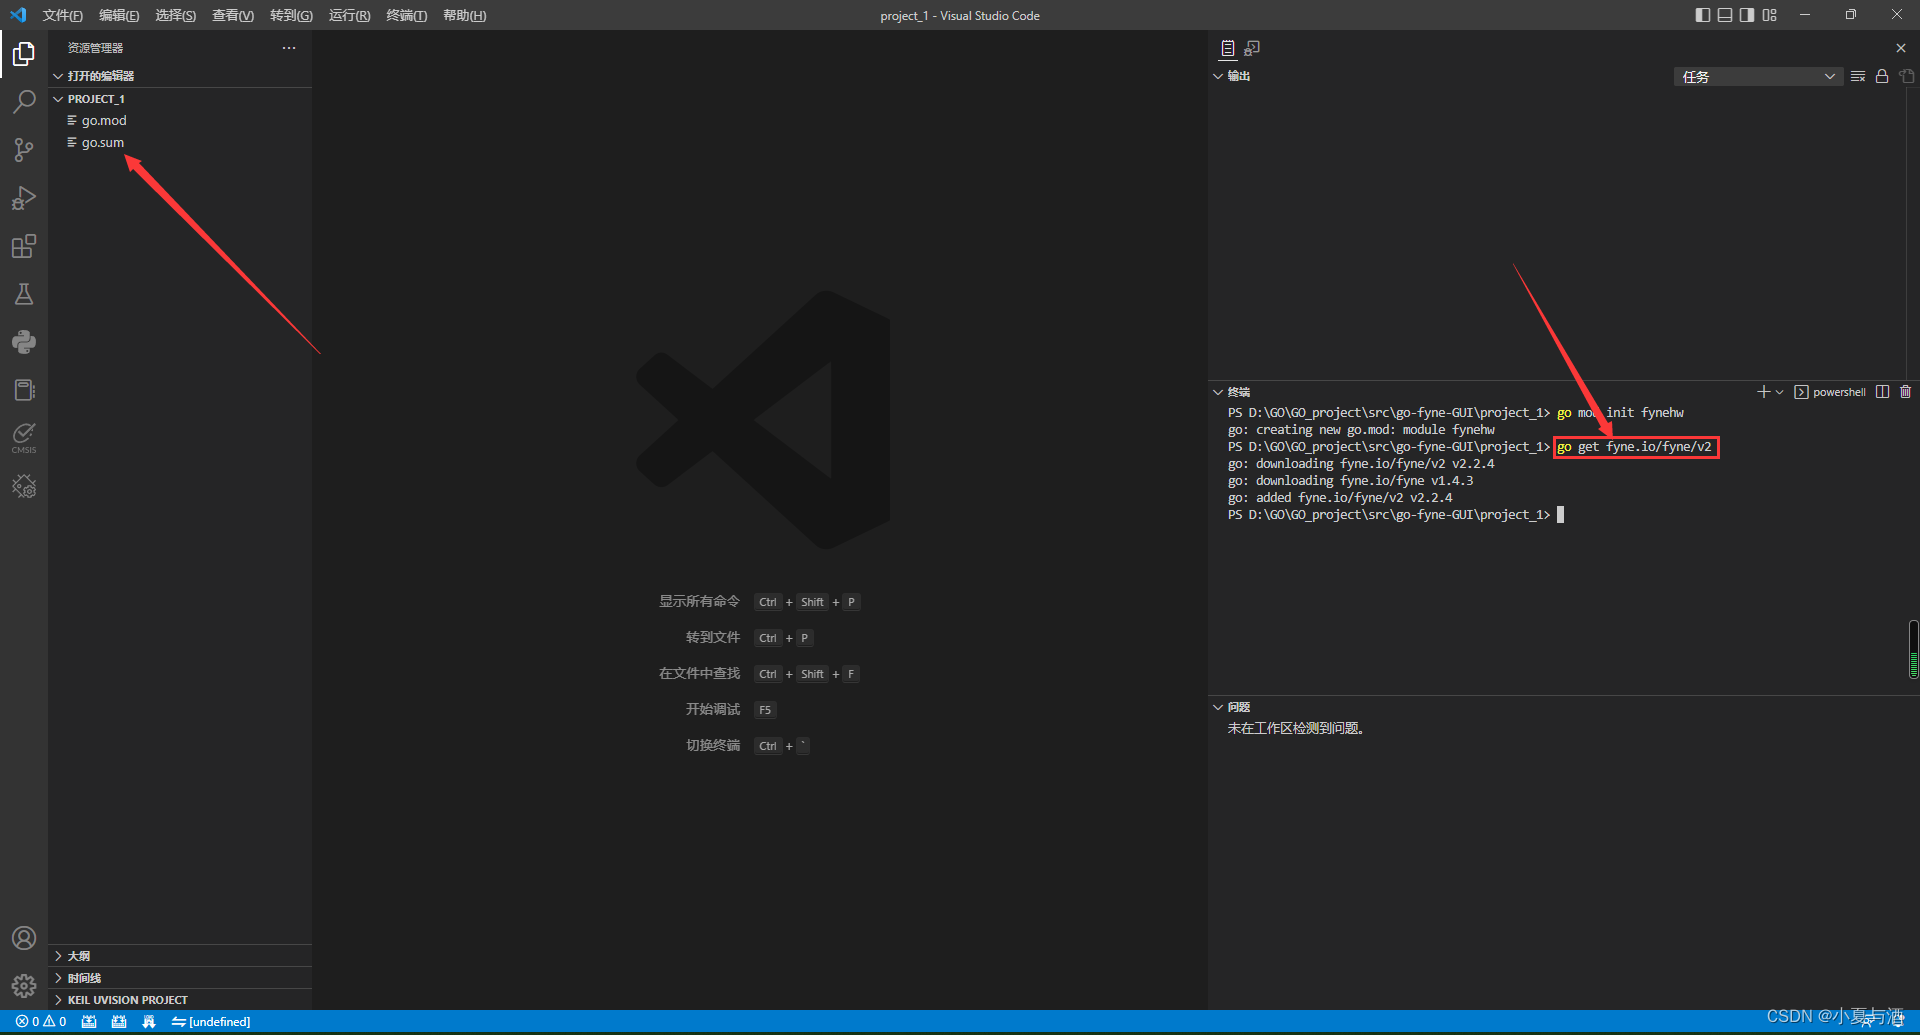Screen dimensions: 1920x1035
Task: Customize layout via title bar icon
Action: (1770, 15)
